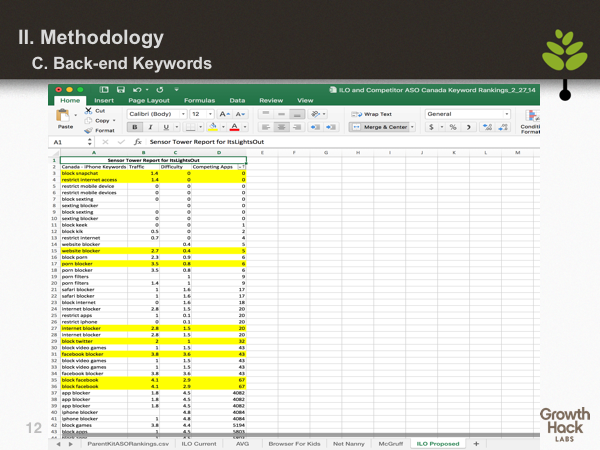Click the workbook layout icon in title bar
Viewport: 600px width, 450px height.
coord(104,90)
